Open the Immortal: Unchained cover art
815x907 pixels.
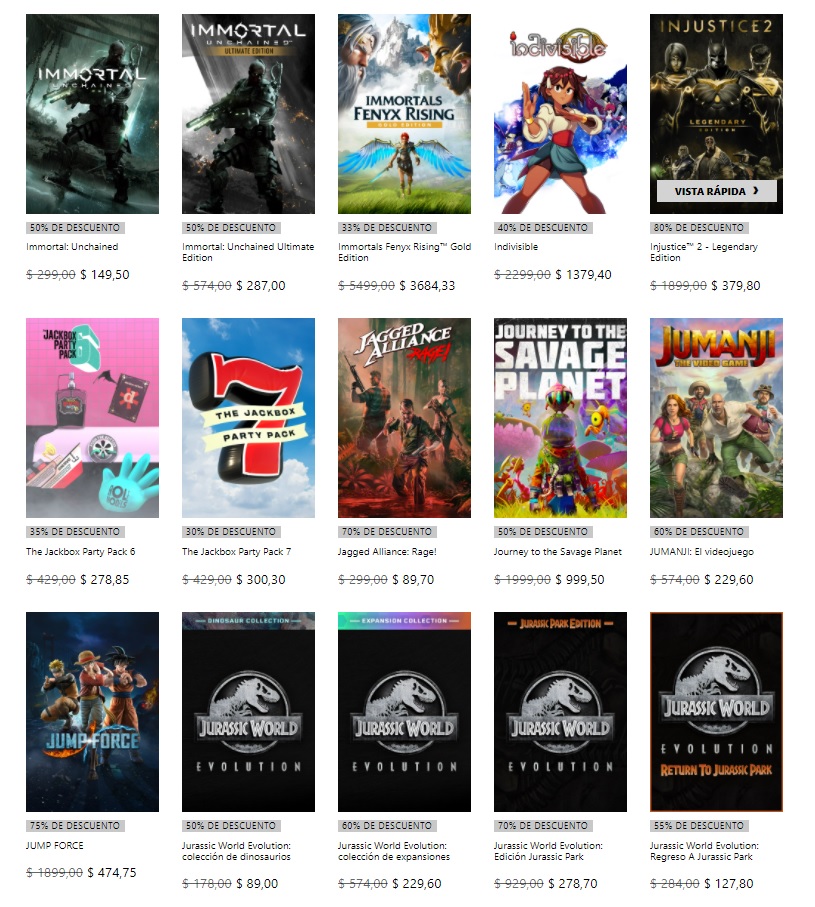point(92,114)
